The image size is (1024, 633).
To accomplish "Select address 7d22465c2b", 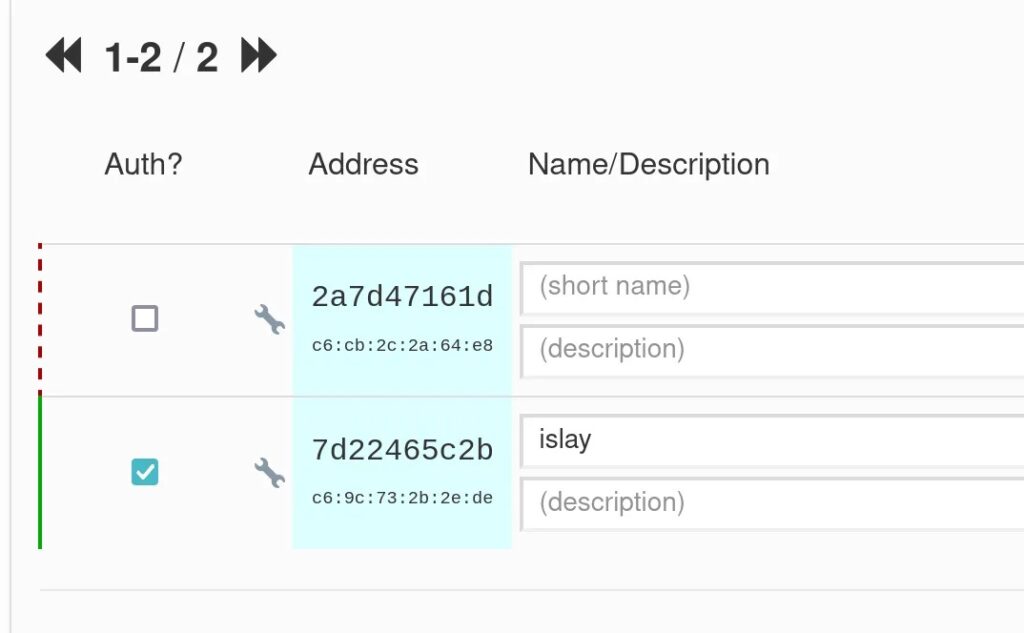I will pyautogui.click(x=402, y=451).
